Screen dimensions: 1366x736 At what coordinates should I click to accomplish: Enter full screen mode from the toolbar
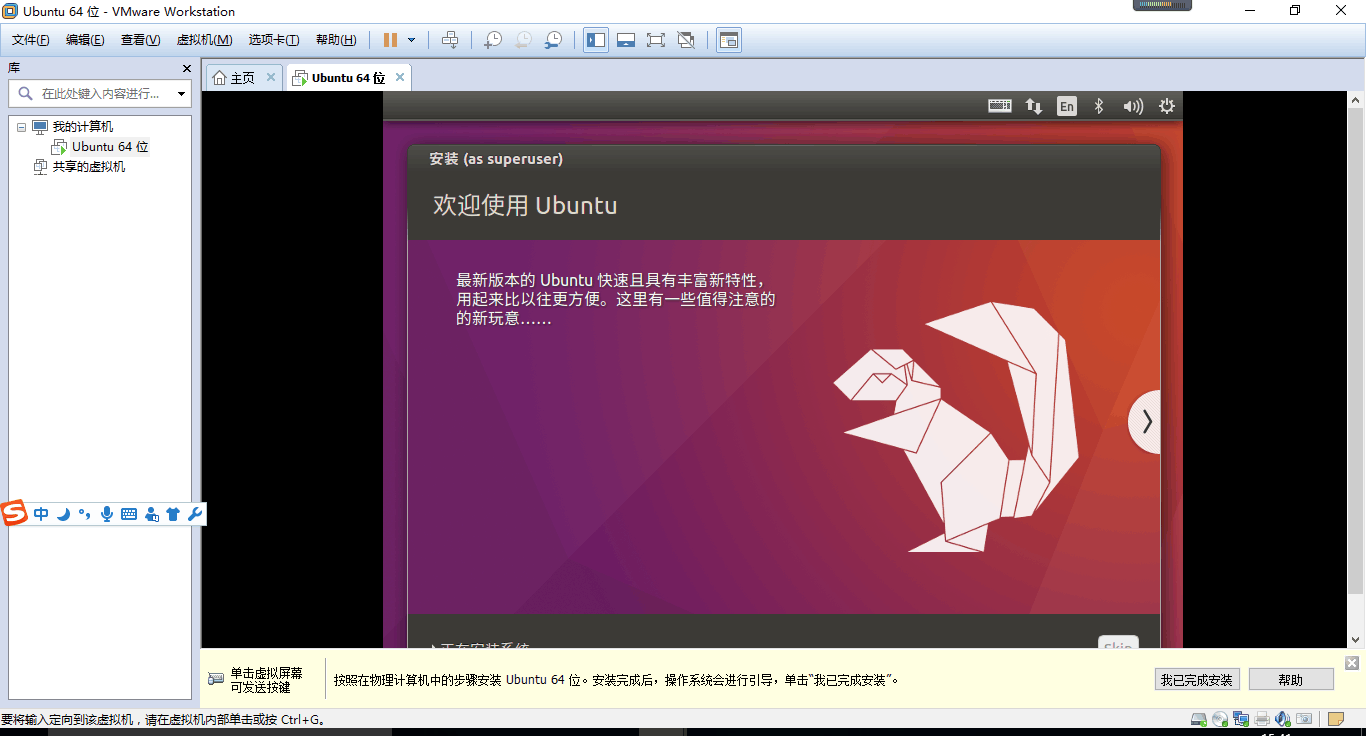[x=656, y=40]
